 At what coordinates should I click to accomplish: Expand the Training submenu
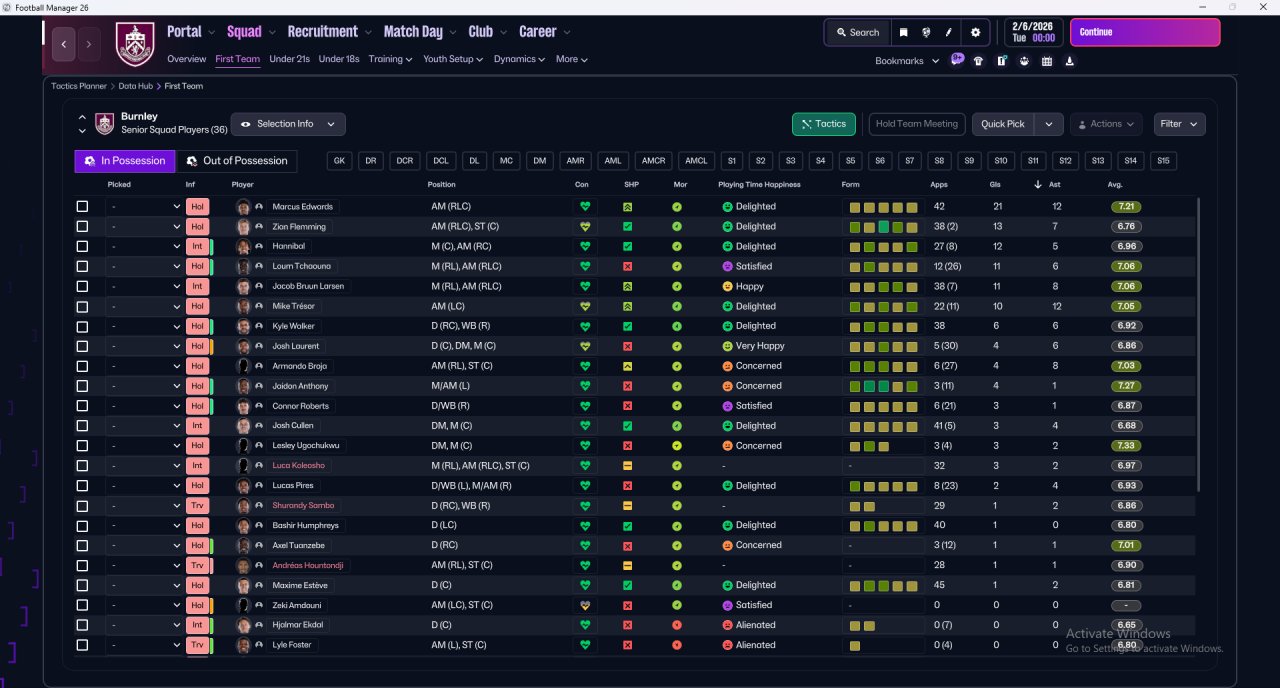(390, 59)
